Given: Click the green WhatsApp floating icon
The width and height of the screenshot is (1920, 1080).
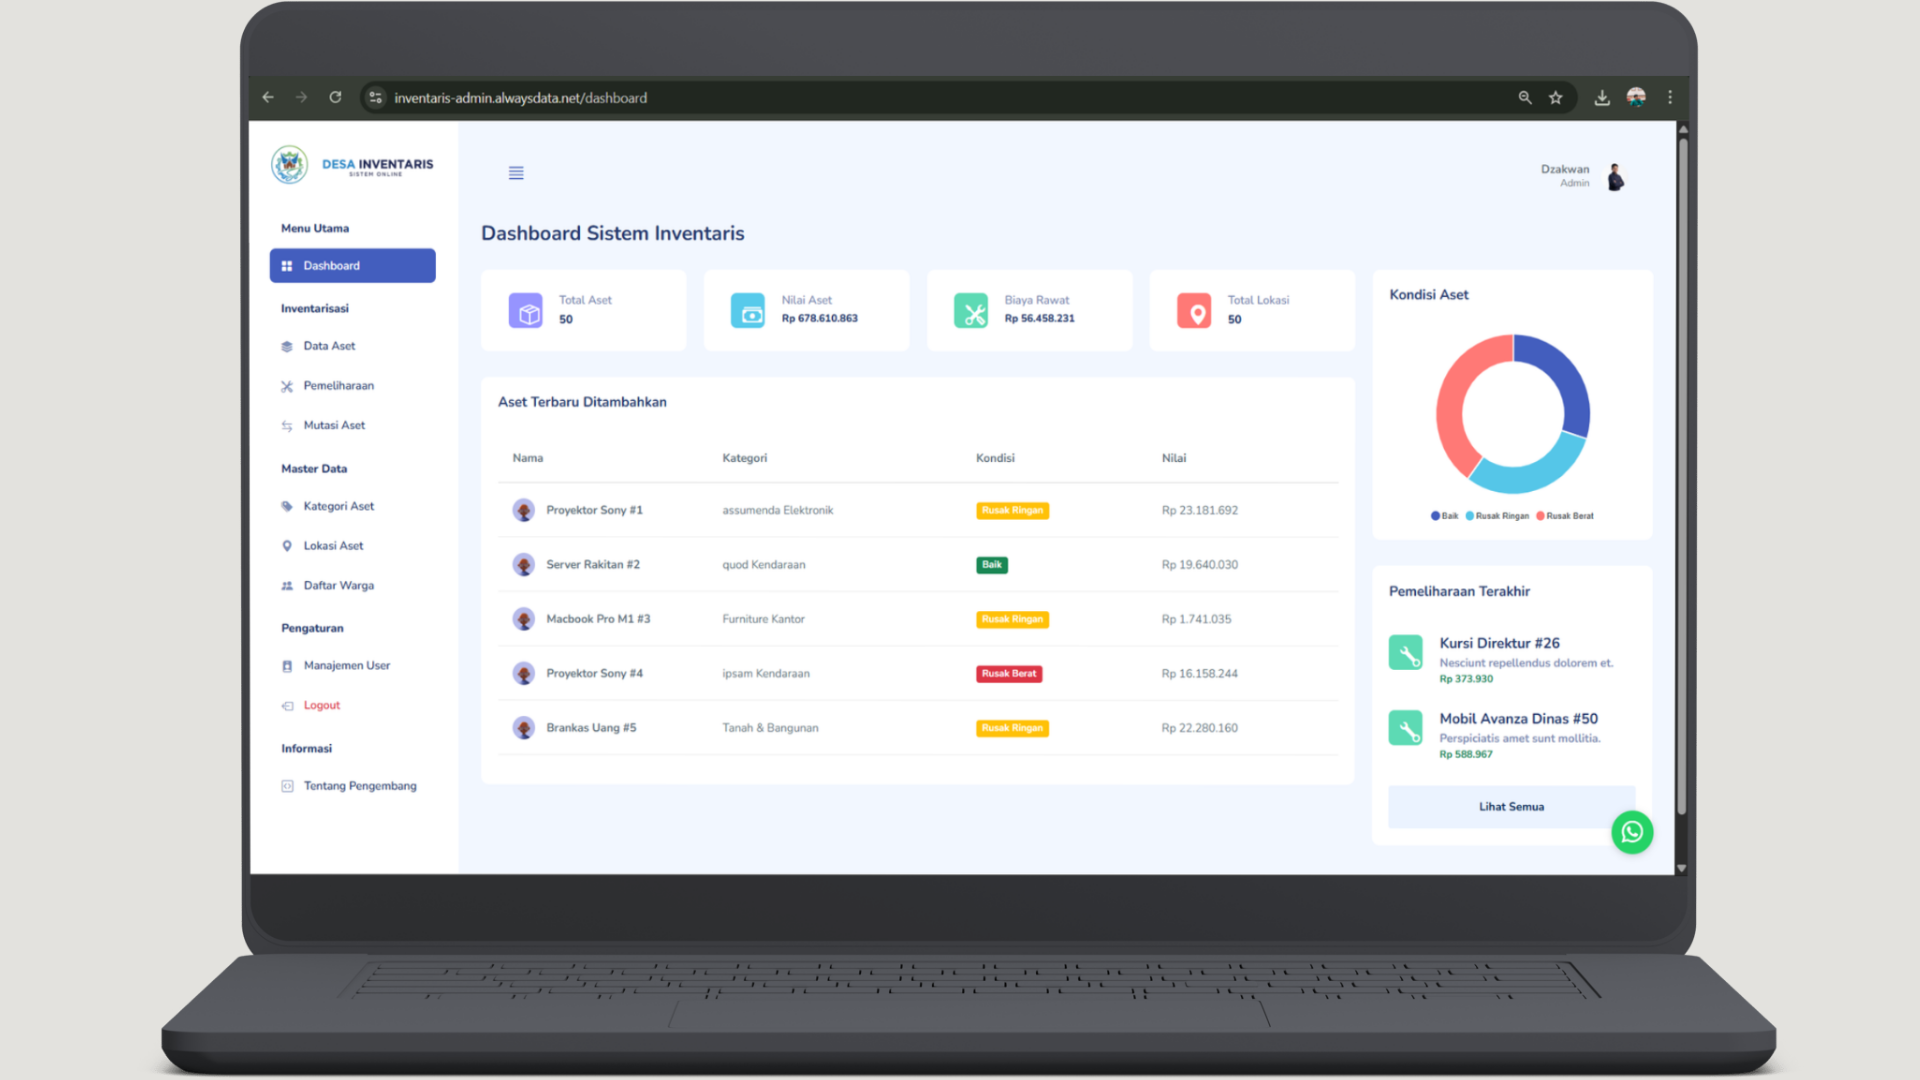Looking at the screenshot, I should click(1631, 832).
